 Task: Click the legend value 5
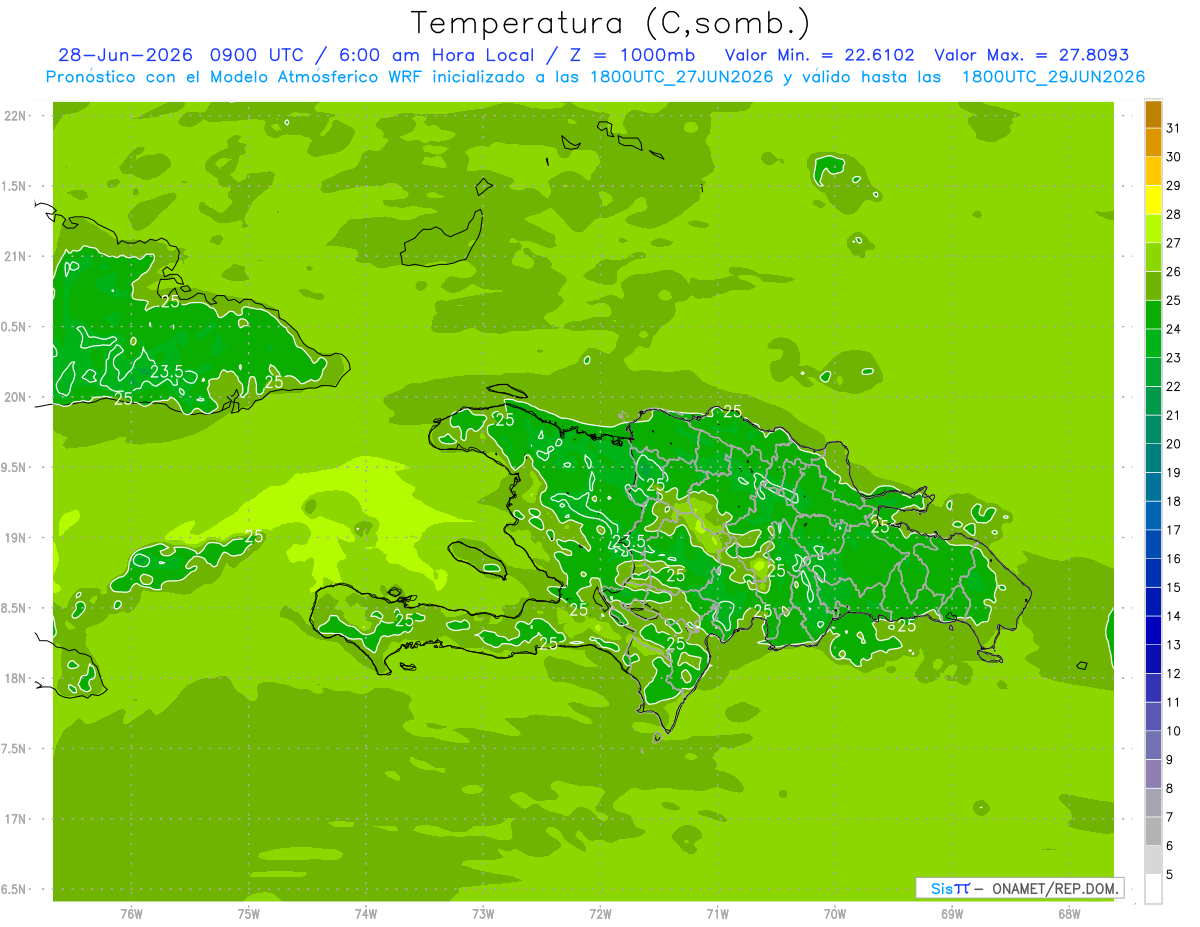[1170, 875]
